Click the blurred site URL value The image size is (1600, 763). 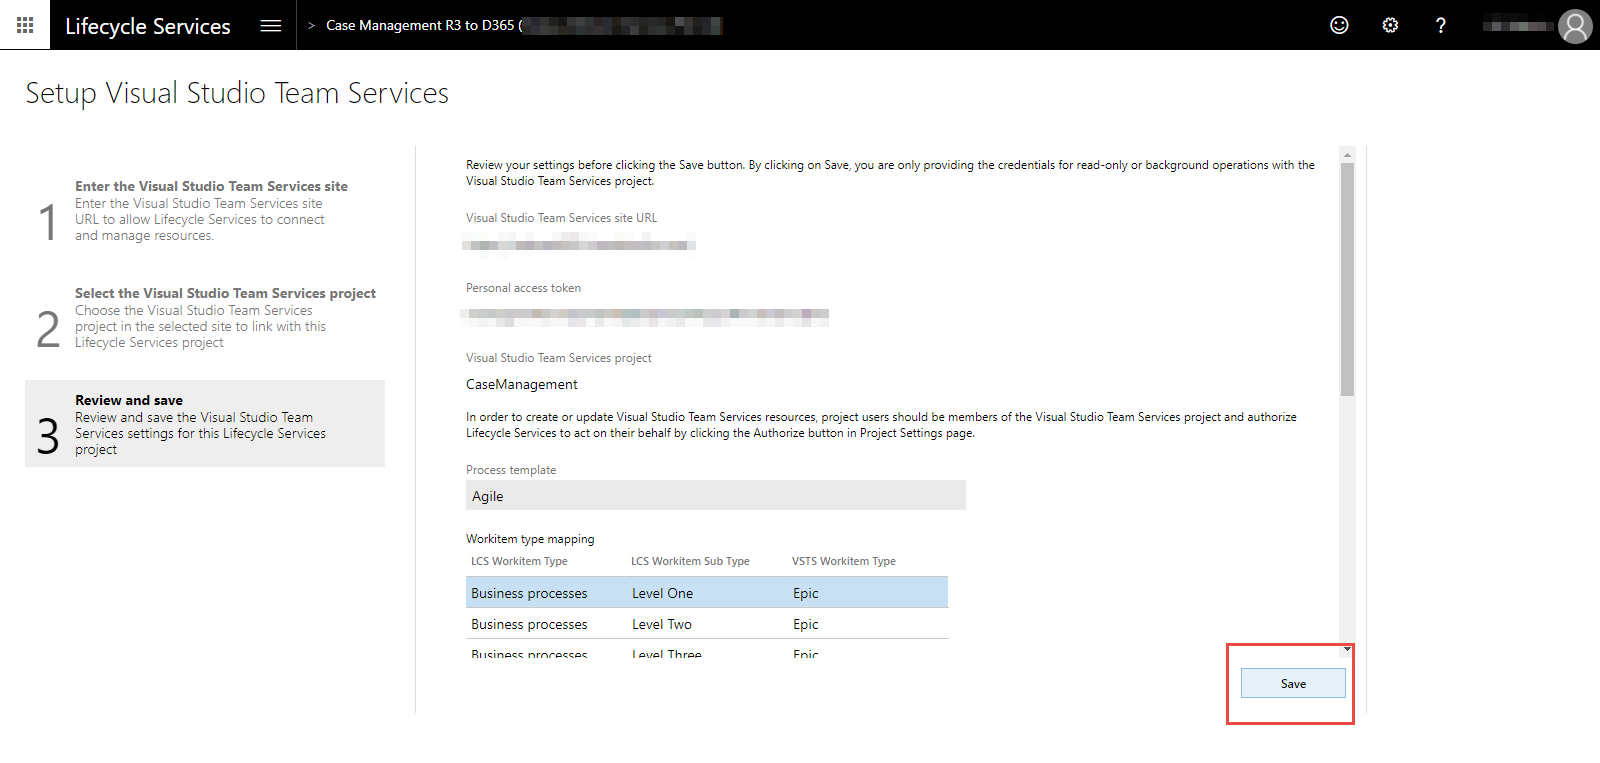[x=579, y=244]
